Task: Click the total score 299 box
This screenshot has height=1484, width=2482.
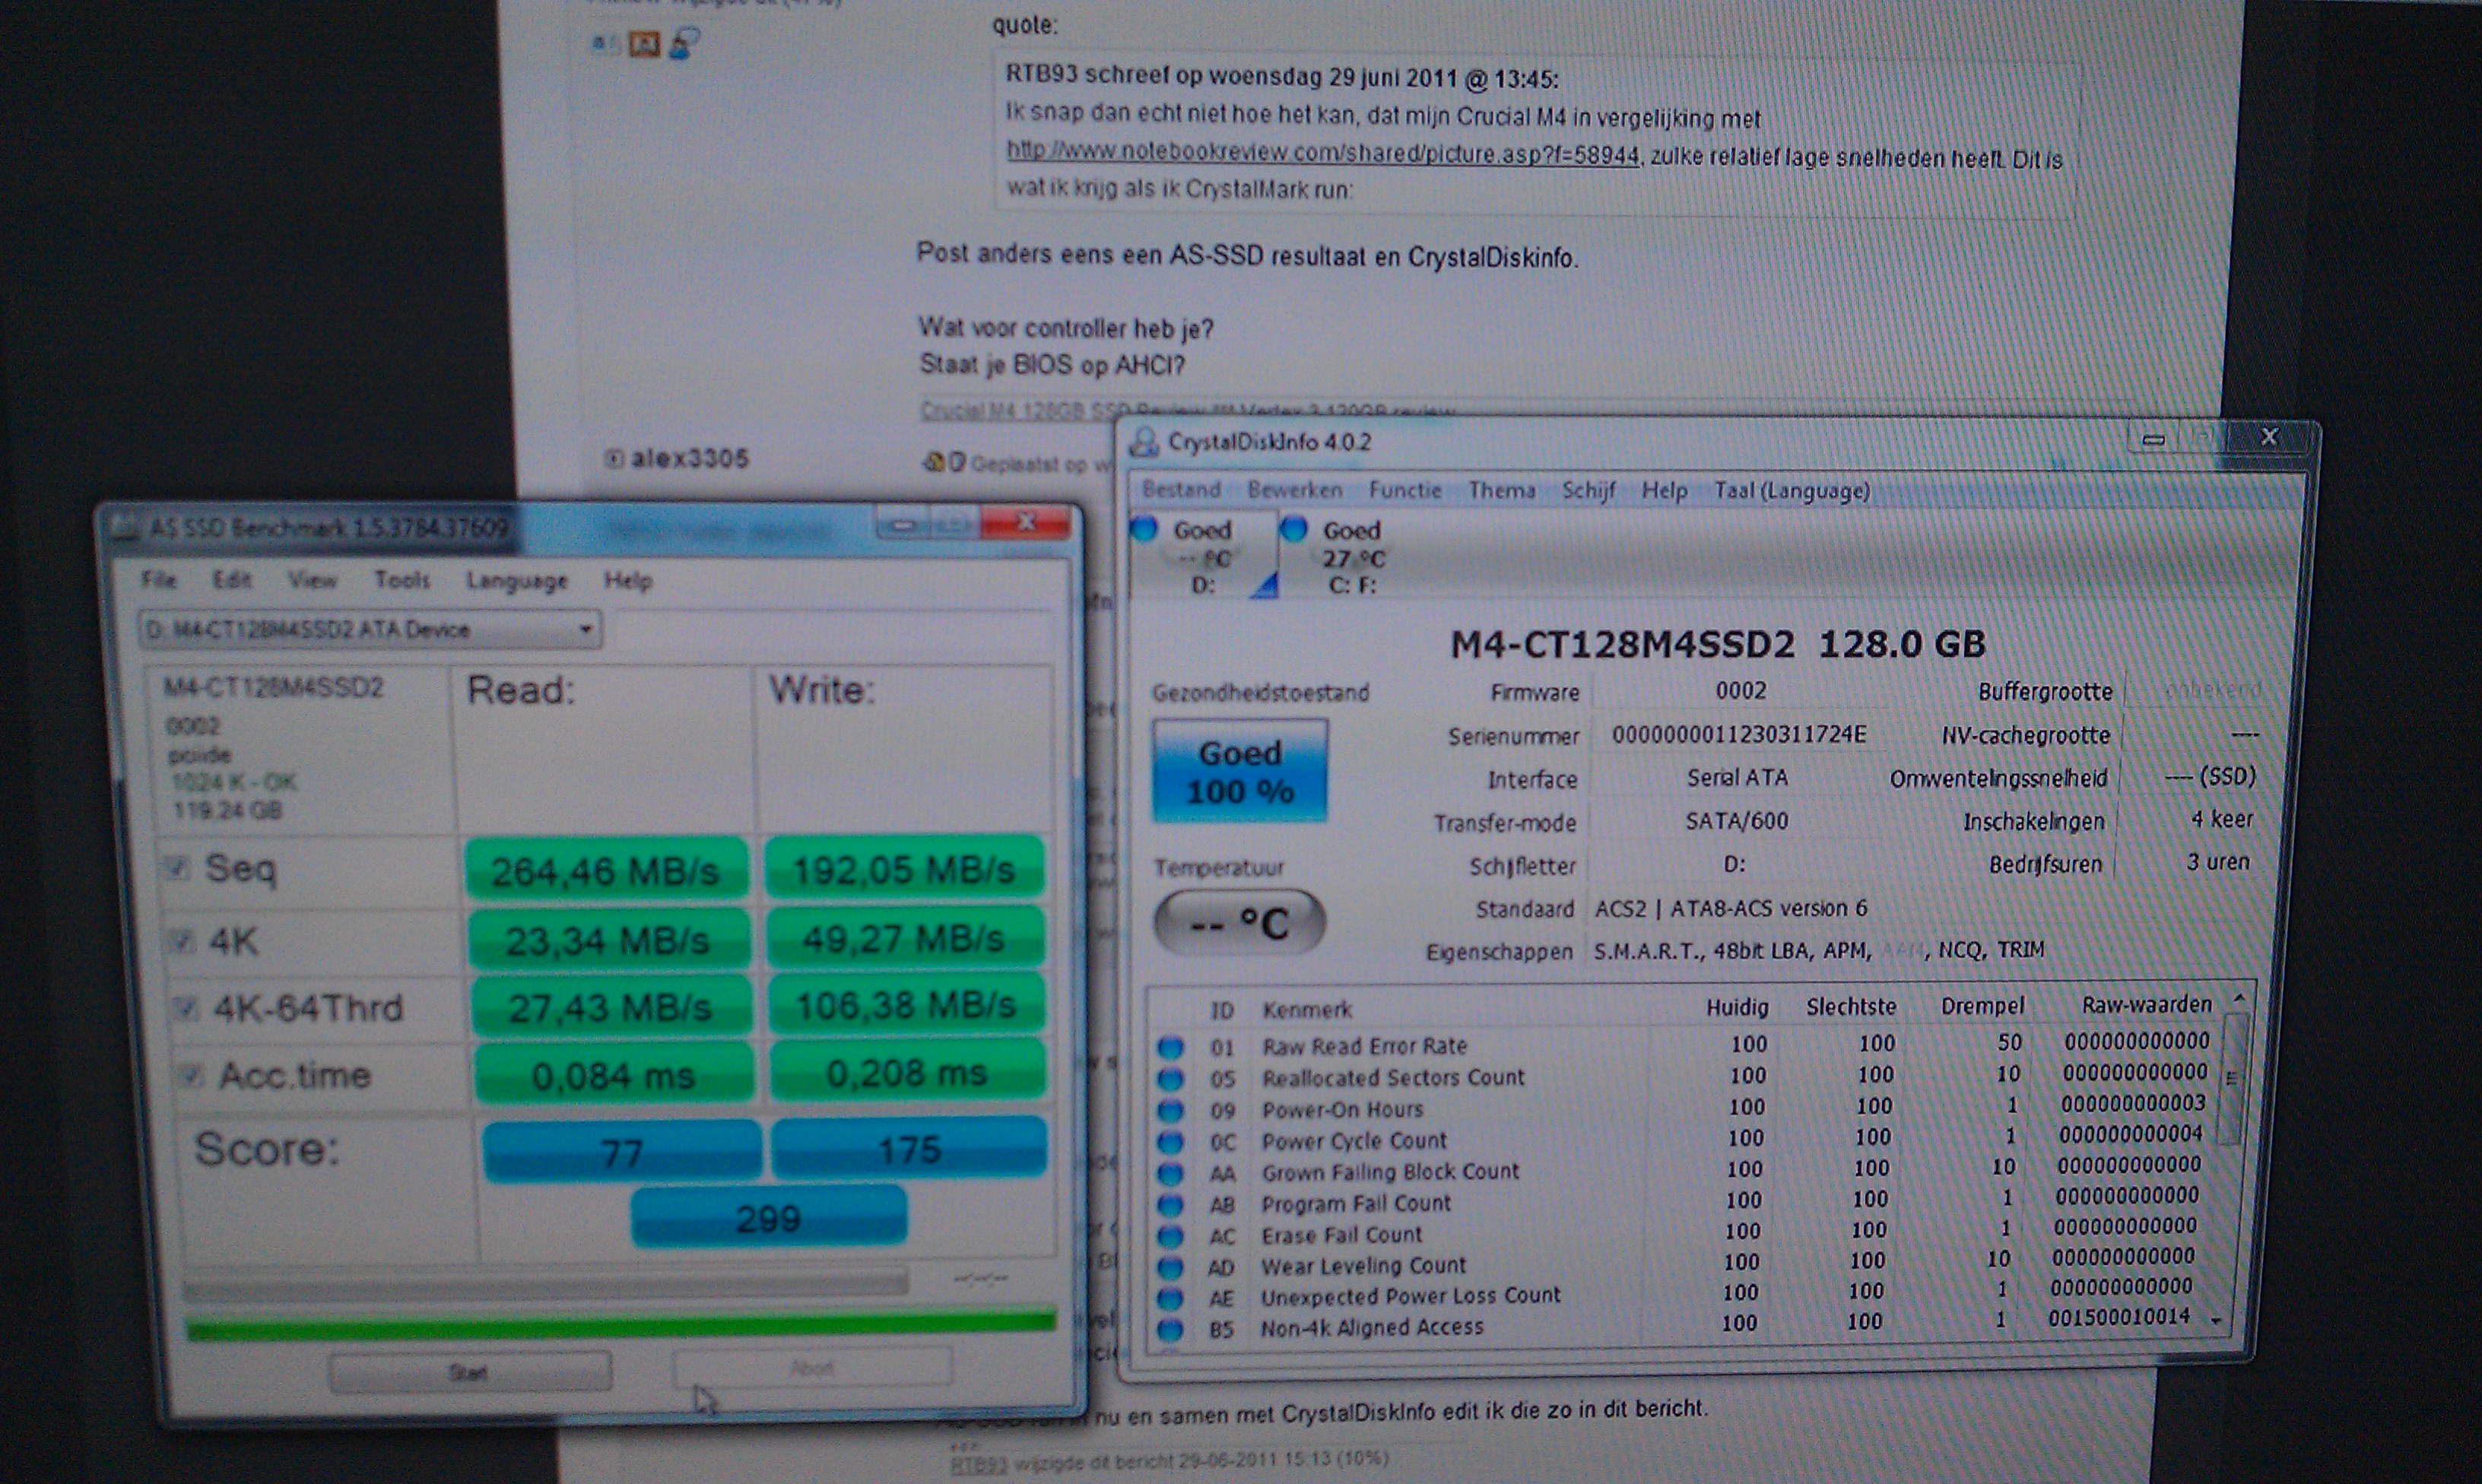Action: [769, 1218]
